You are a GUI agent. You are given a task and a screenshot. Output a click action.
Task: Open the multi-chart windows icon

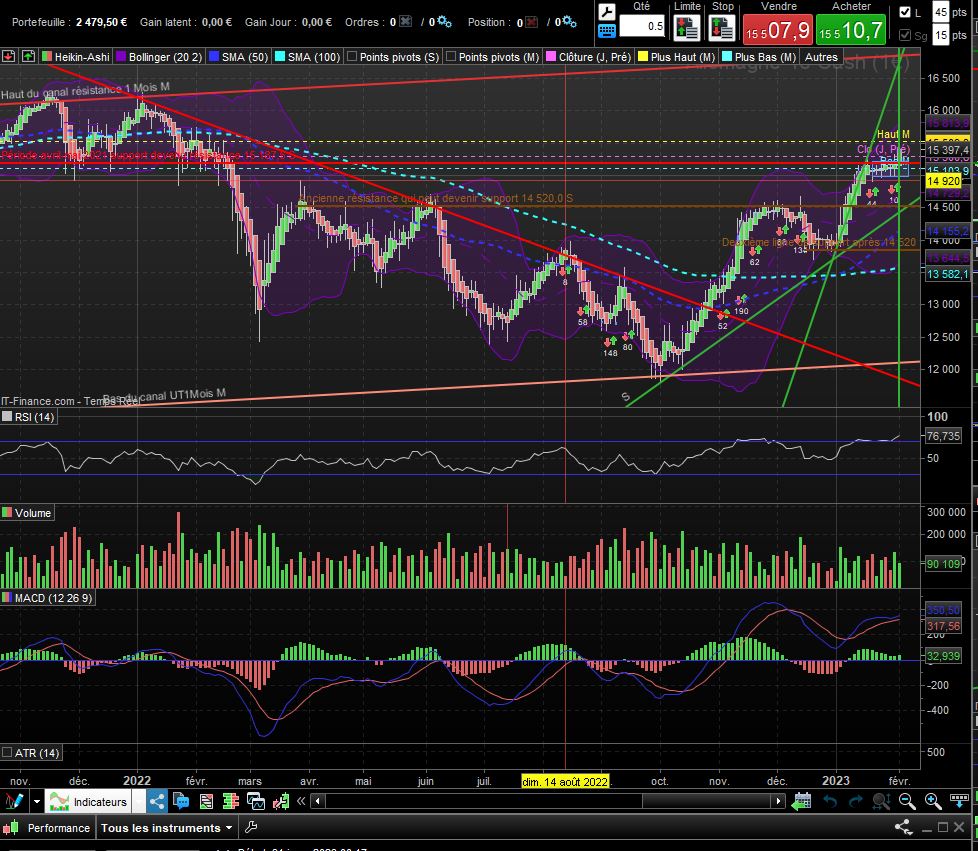[256, 801]
